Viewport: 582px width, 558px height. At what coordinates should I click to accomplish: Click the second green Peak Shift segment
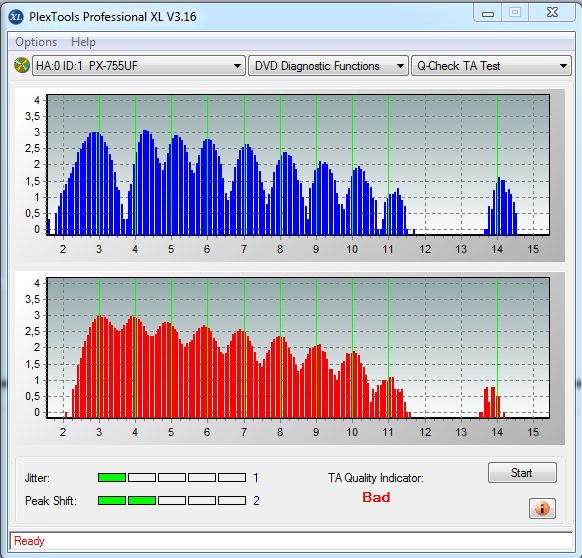[x=142, y=500]
